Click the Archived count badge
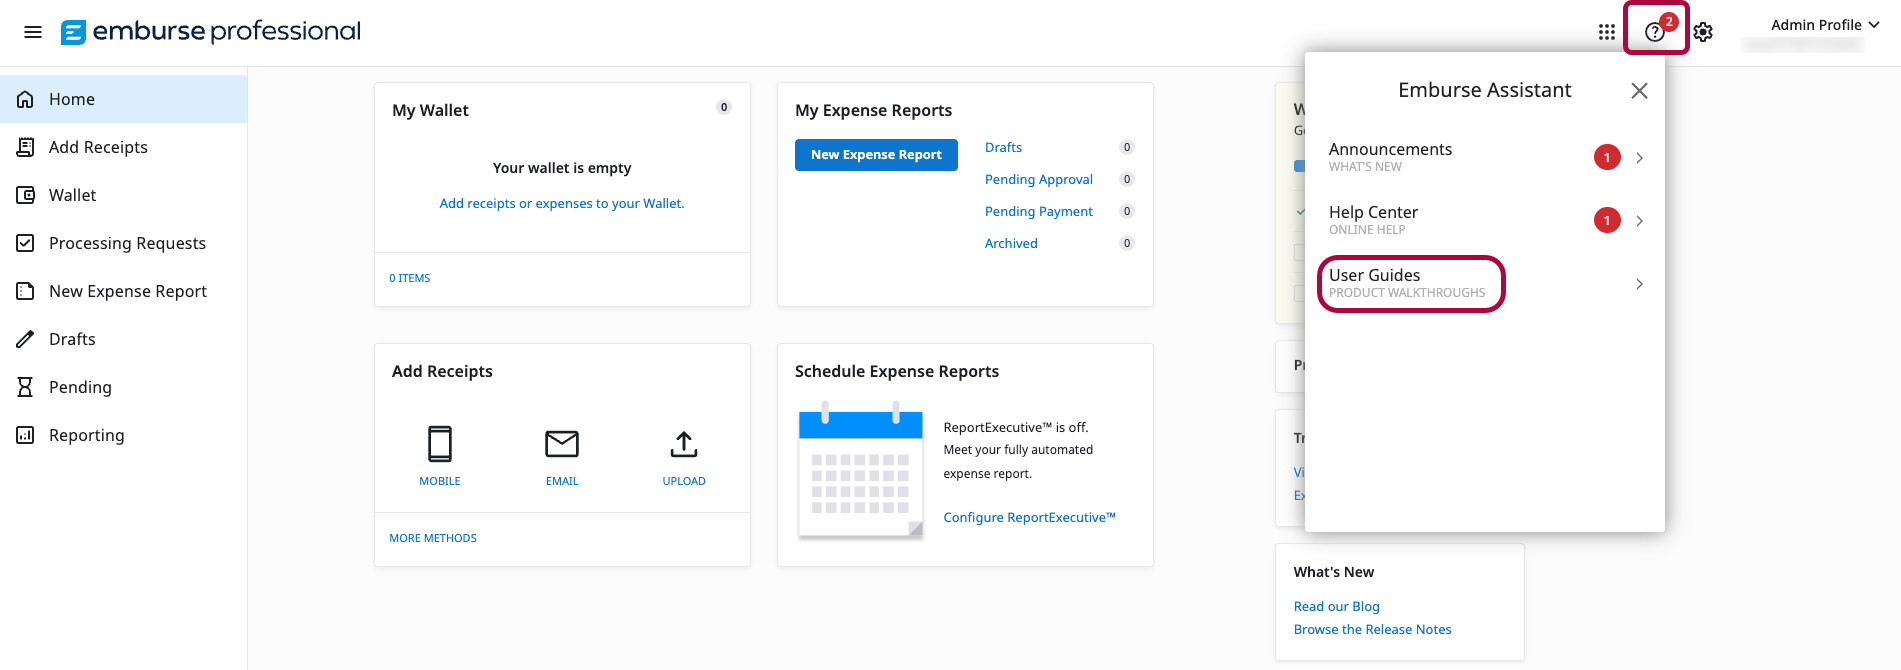The width and height of the screenshot is (1901, 670). pos(1127,243)
